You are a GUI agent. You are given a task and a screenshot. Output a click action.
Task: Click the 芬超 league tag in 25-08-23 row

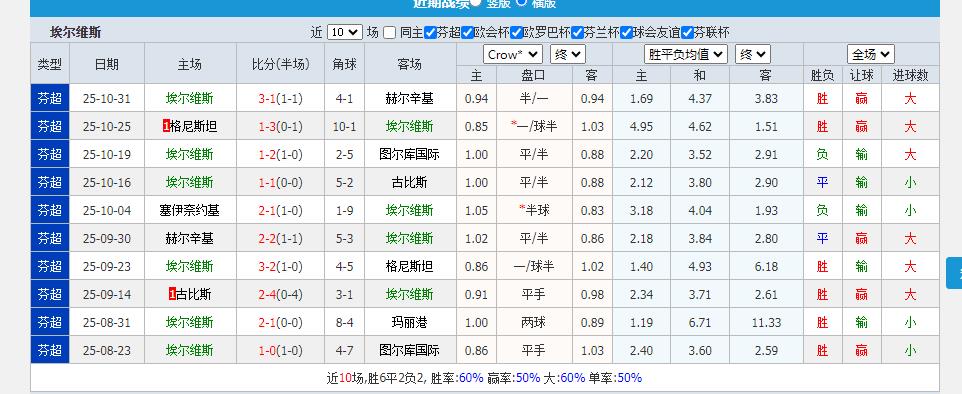50,350
